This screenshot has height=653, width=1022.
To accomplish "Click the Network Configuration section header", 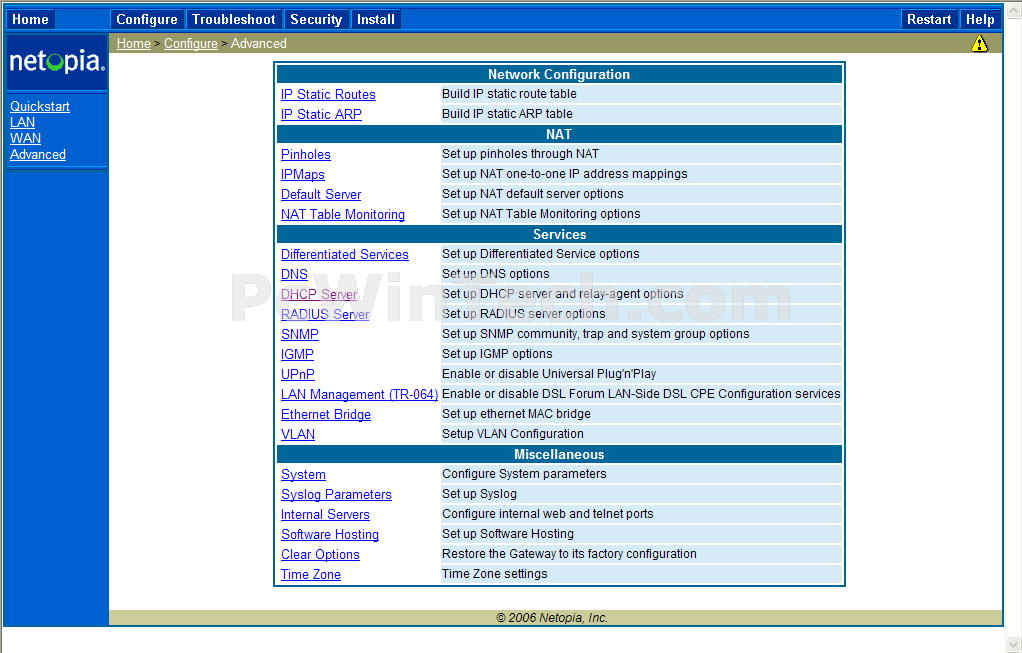I will 559,74.
